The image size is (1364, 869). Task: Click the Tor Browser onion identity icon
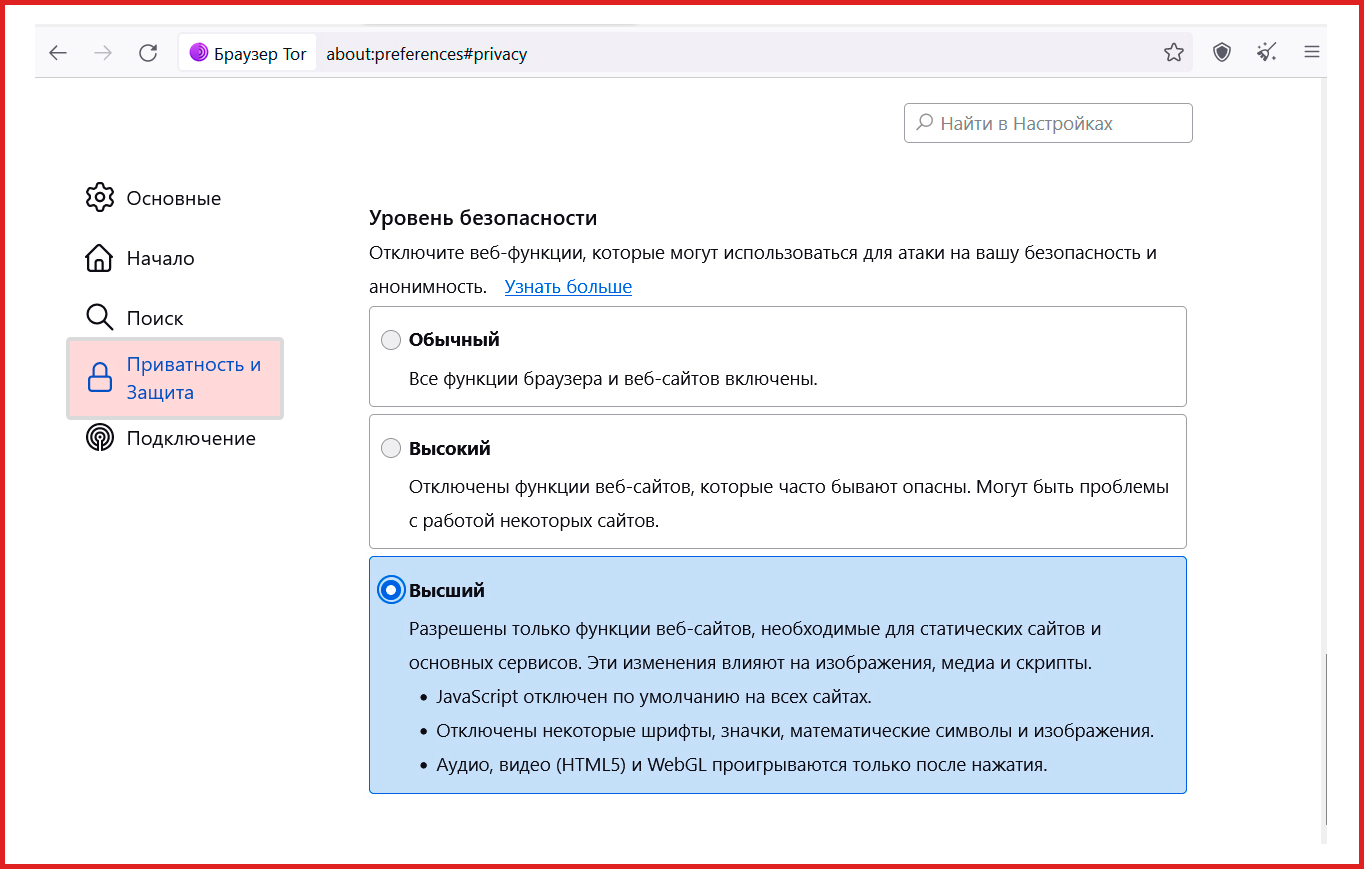[199, 53]
